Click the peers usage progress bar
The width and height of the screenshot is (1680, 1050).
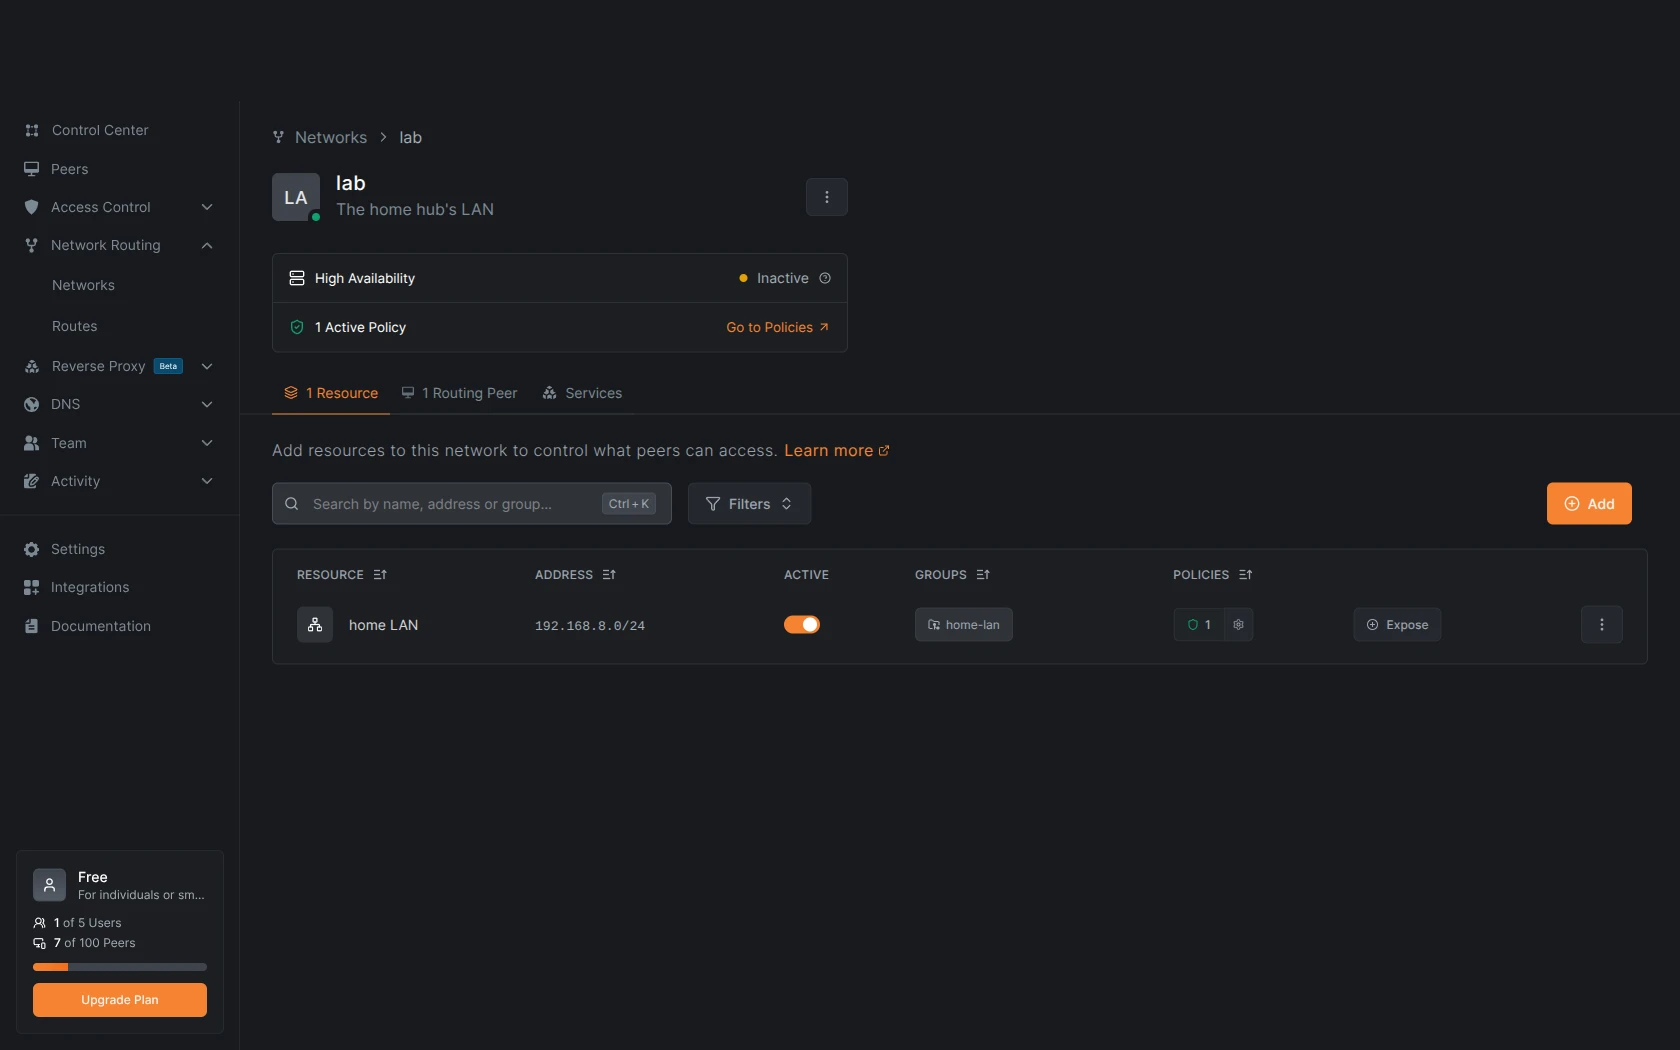click(x=120, y=967)
